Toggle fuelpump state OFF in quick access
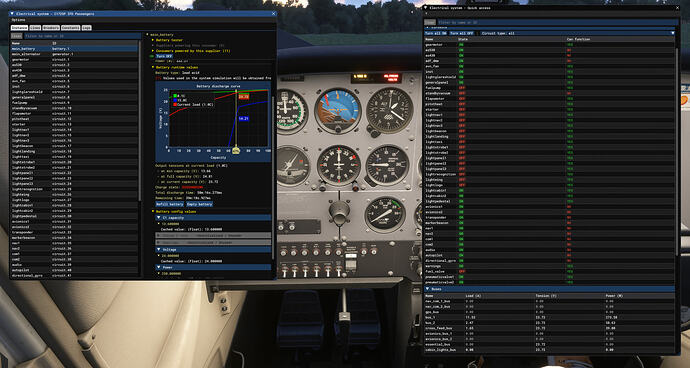This screenshot has width=690, height=368. click(462, 88)
